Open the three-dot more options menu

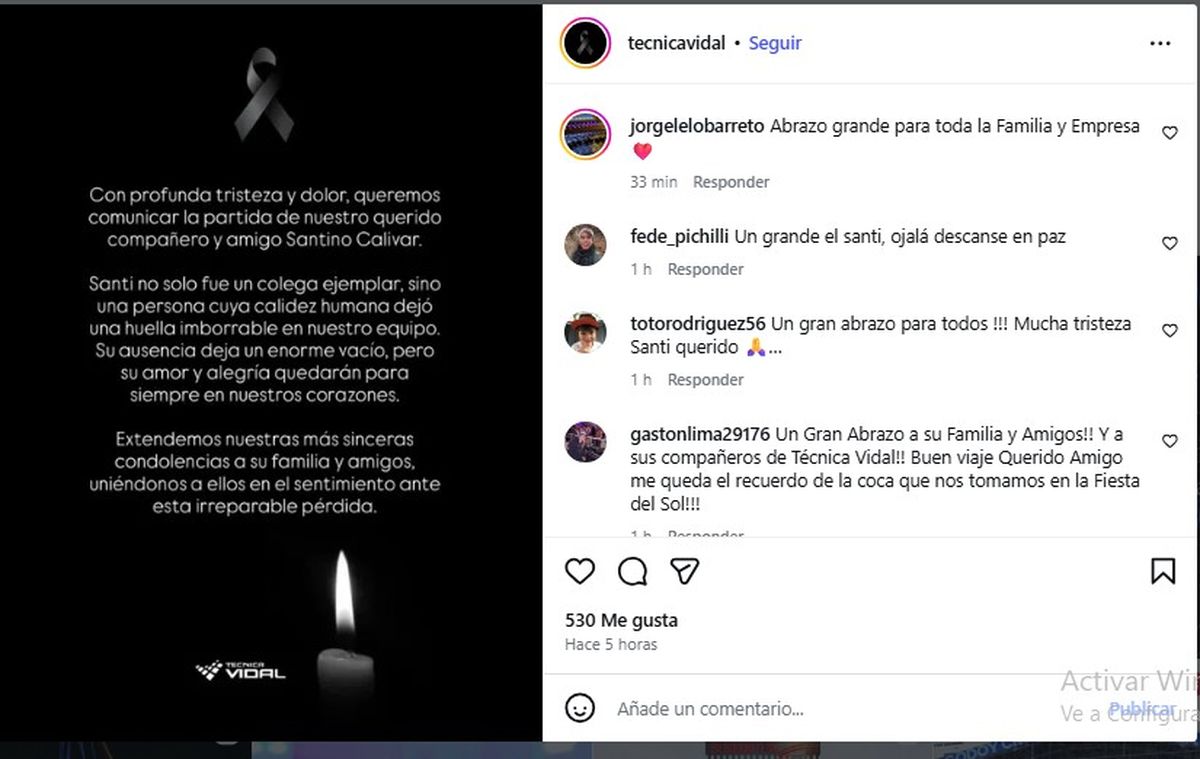(x=1160, y=43)
